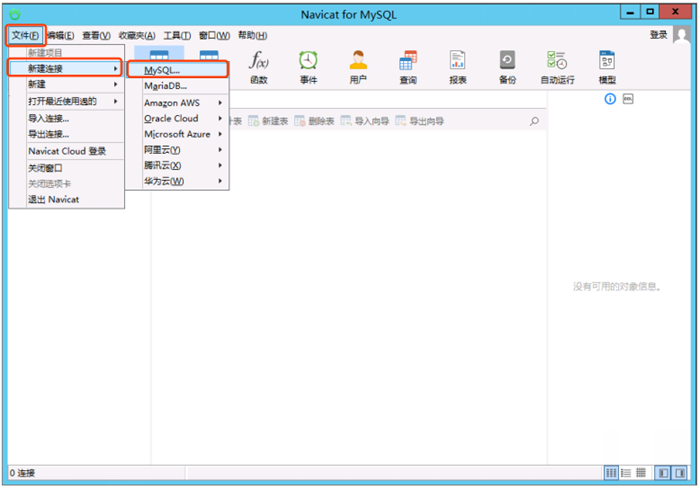Click the search magnifier in object list
Viewport: 700px width, 490px height.
pyautogui.click(x=534, y=121)
